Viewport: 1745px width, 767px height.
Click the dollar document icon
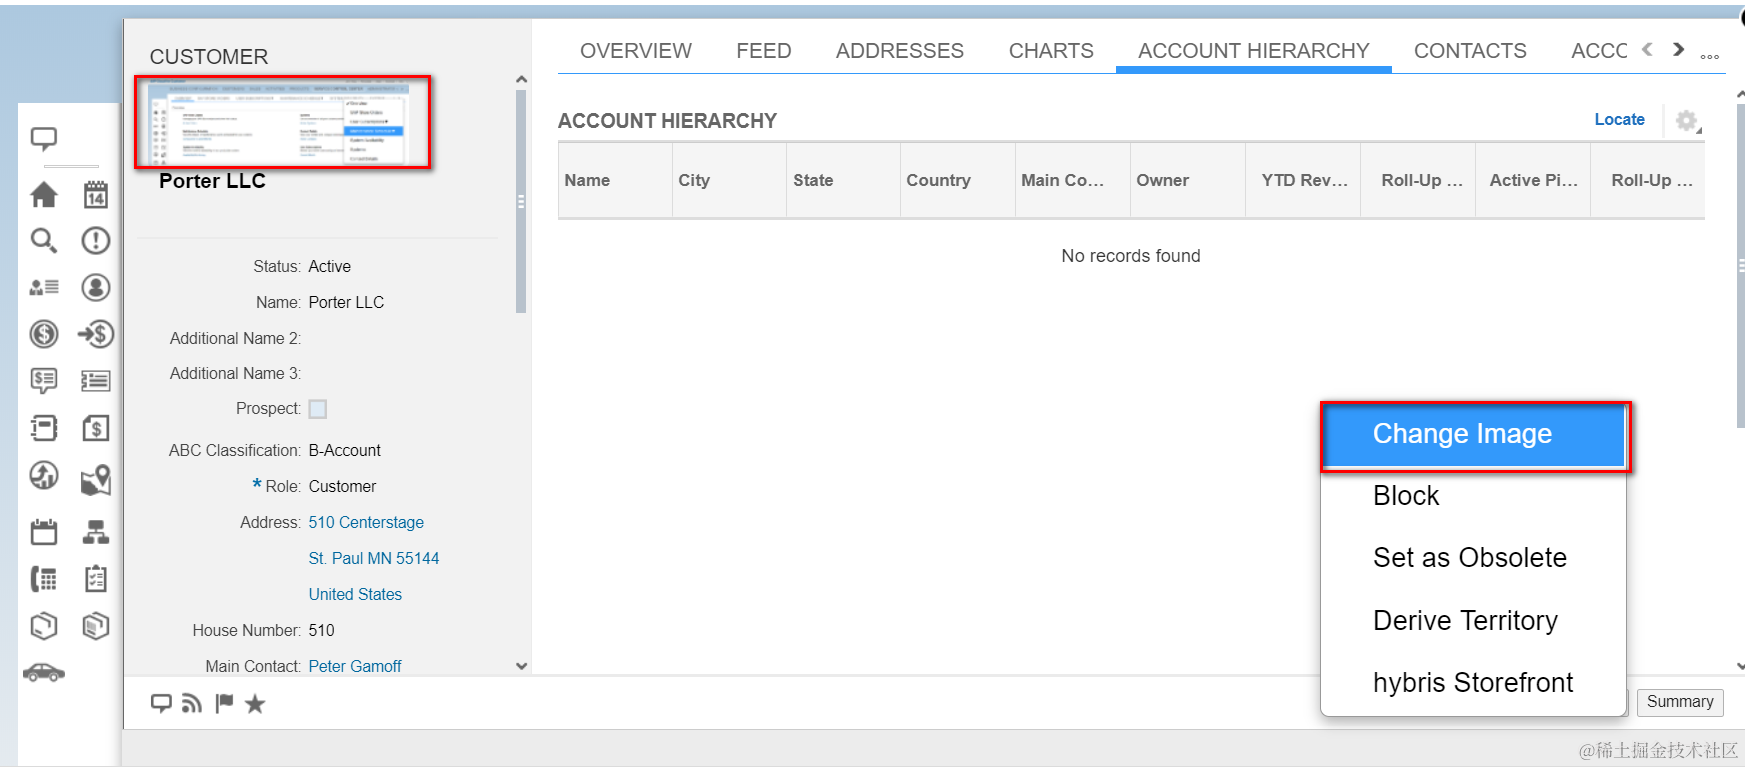96,428
